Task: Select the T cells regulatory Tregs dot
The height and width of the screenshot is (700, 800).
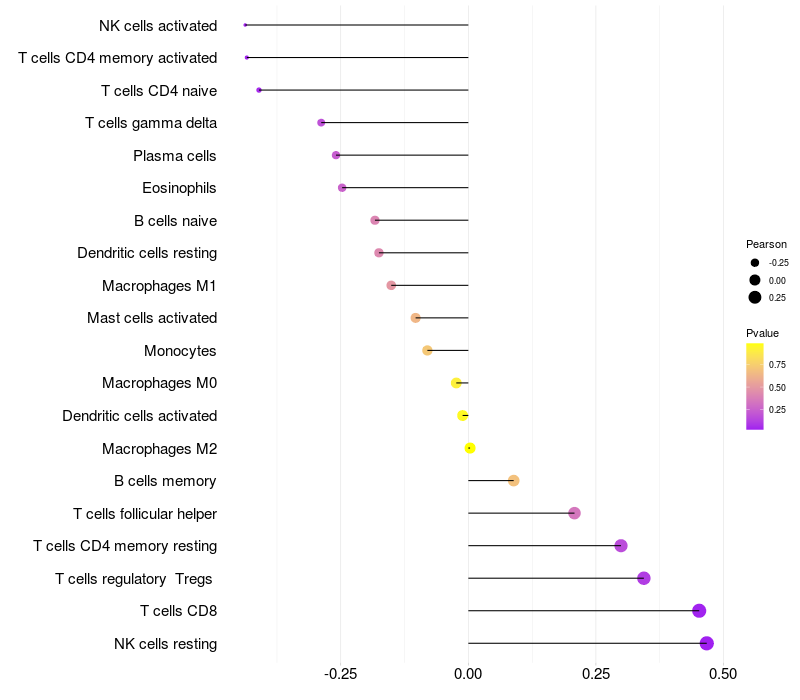Action: 644,578
